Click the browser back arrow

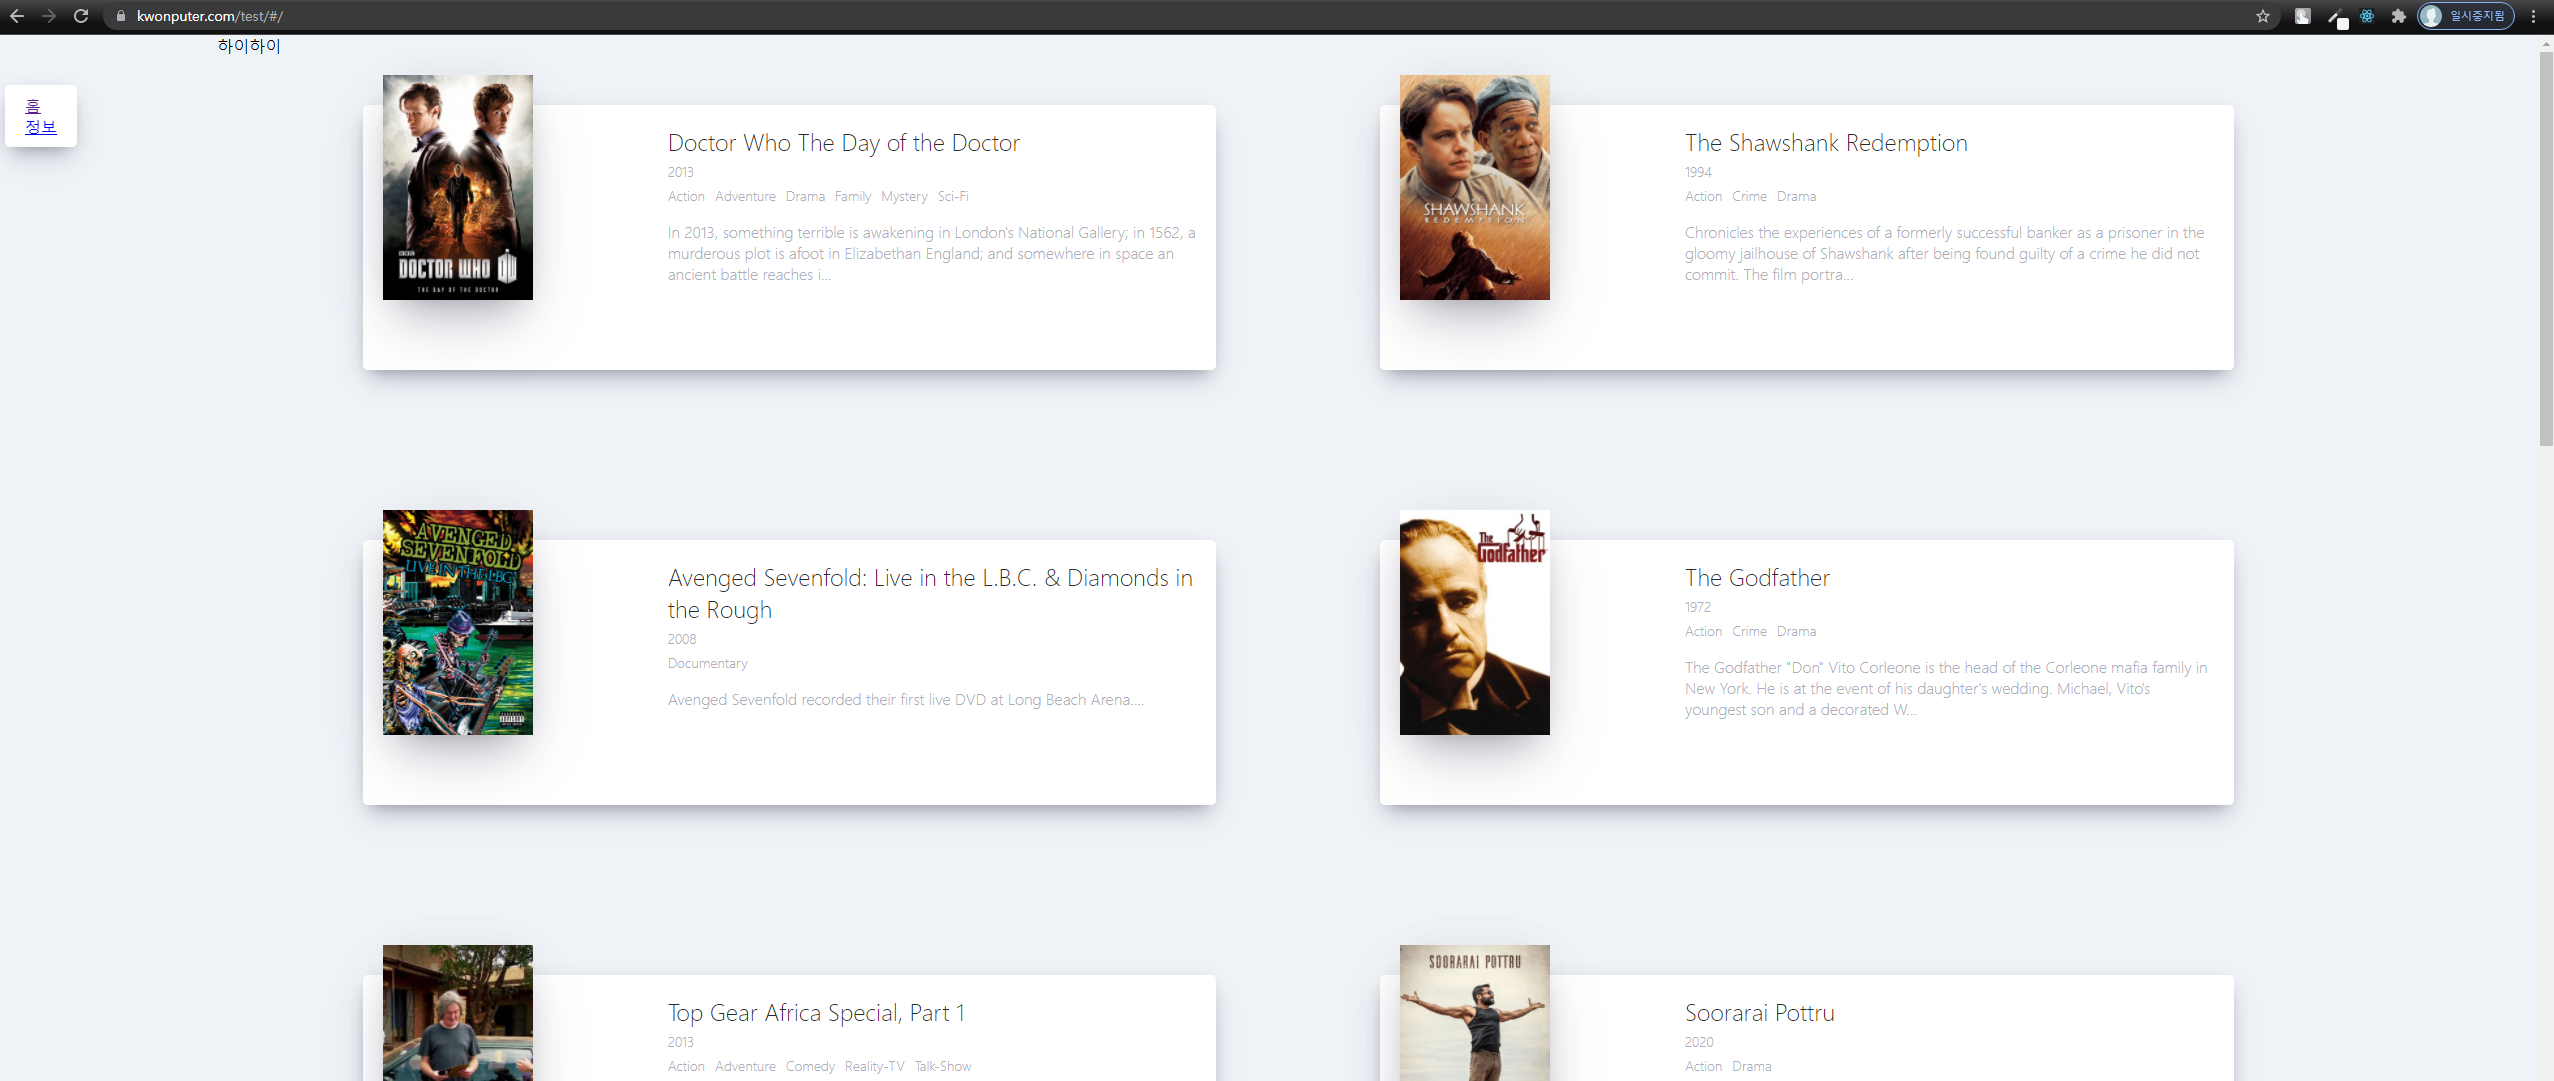(17, 16)
